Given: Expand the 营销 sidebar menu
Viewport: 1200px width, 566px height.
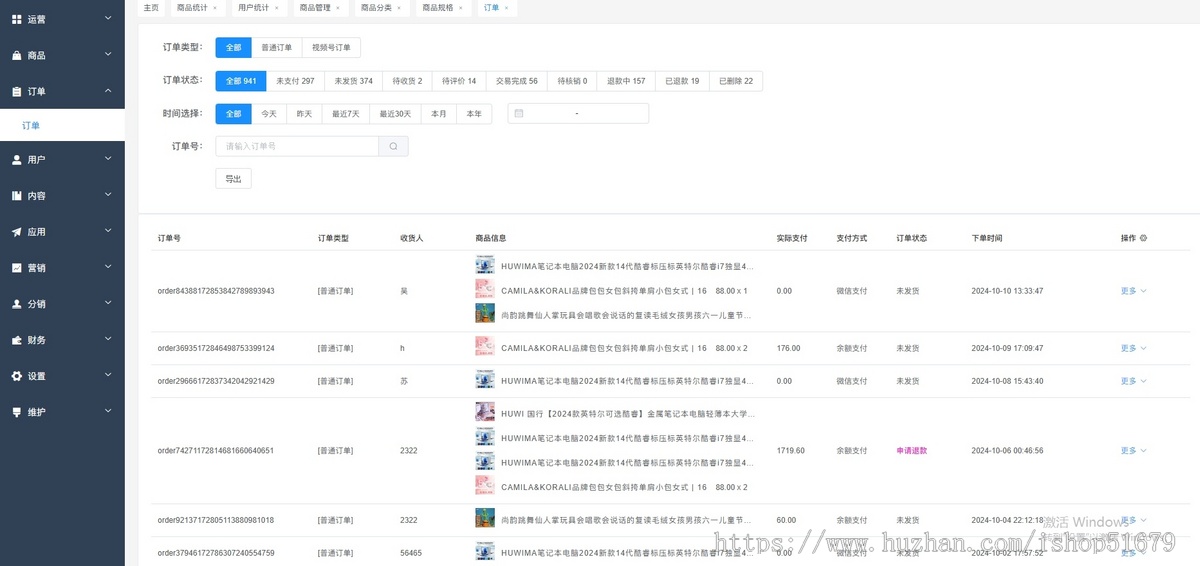Looking at the screenshot, I should point(62,268).
